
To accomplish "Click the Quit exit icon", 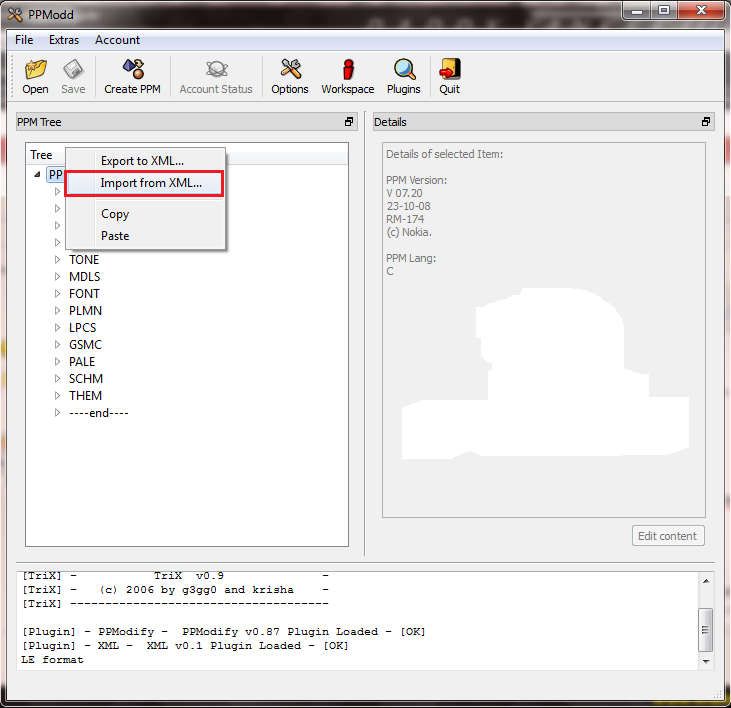I will click(x=449, y=69).
